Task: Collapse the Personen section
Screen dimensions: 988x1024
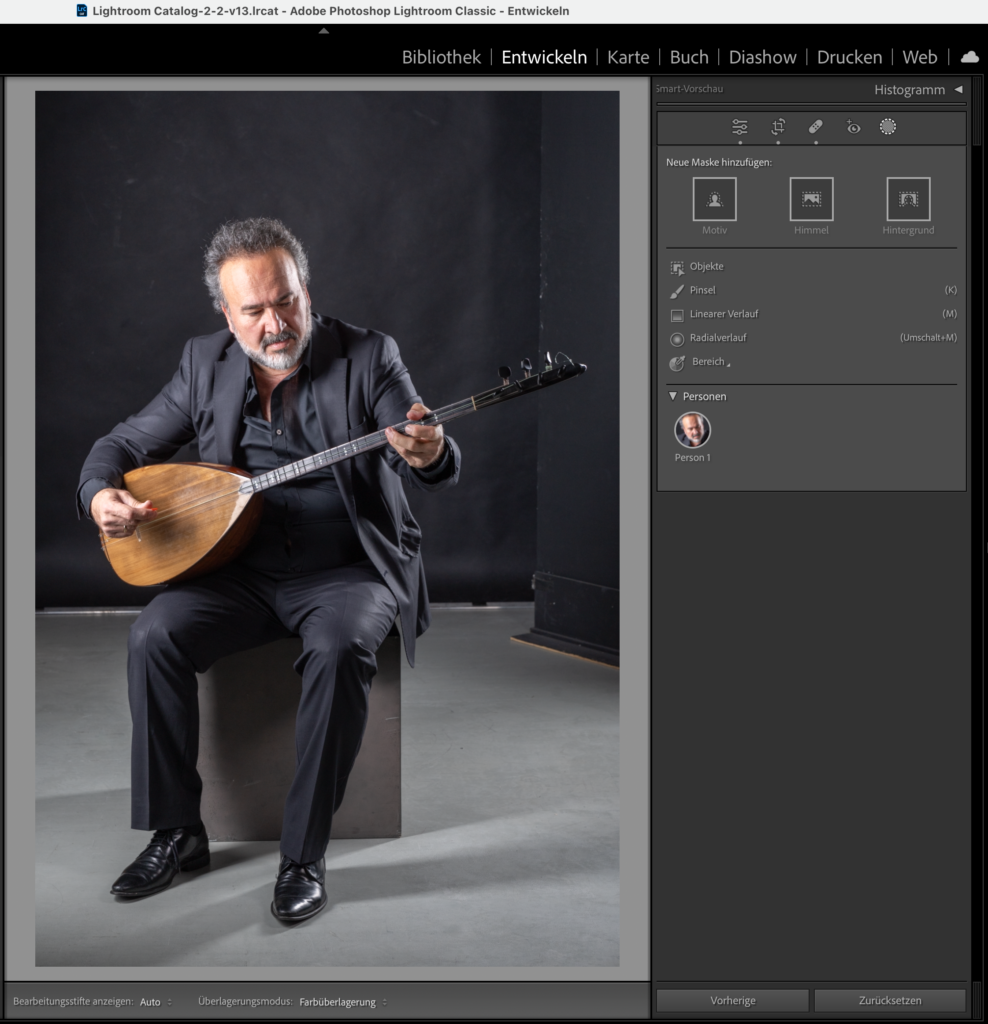Action: (673, 396)
